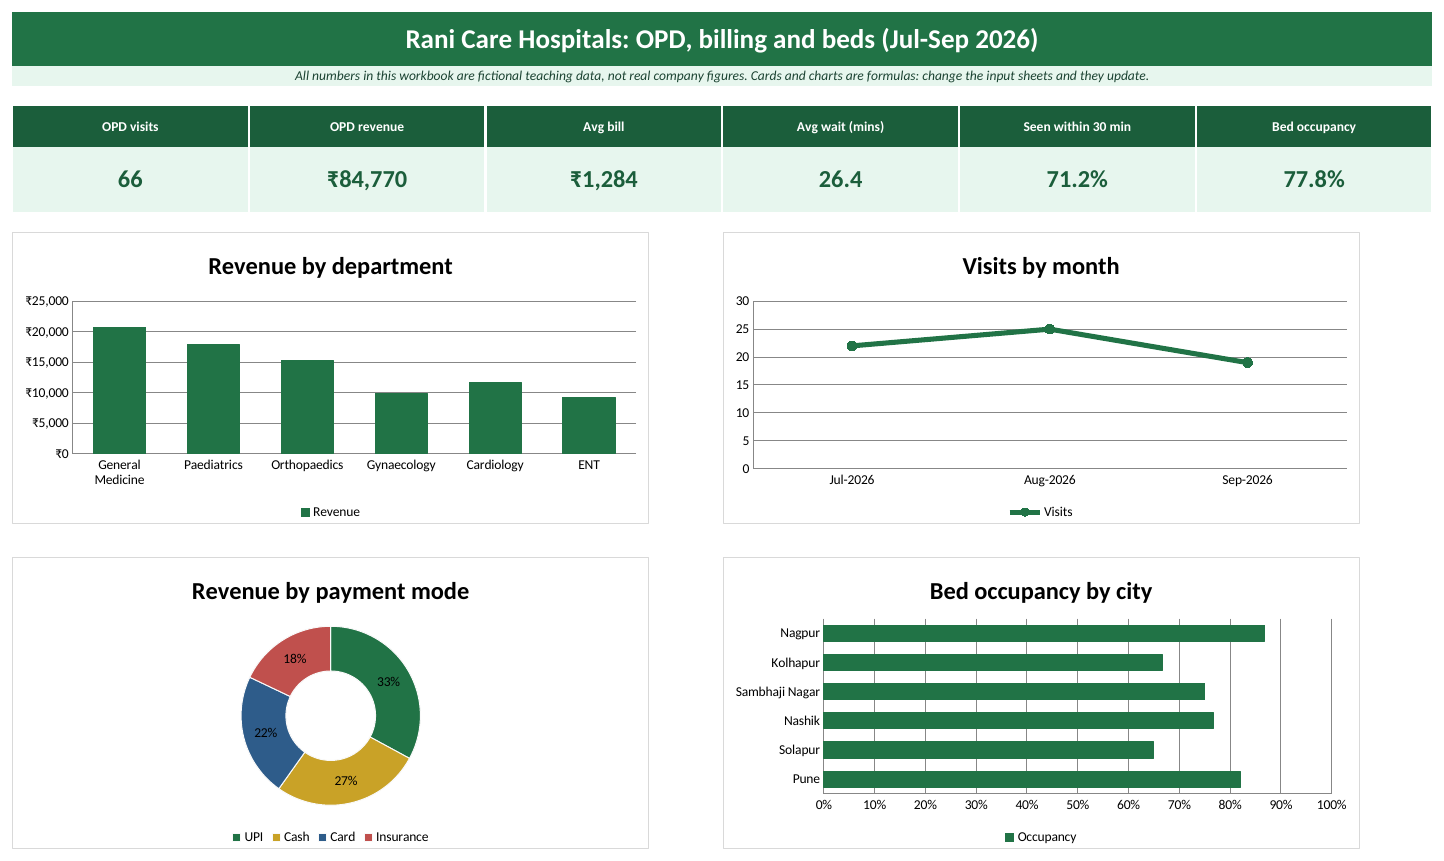This screenshot has width=1444, height=861.
Task: Click the Cardiology revenue bar
Action: [x=495, y=418]
